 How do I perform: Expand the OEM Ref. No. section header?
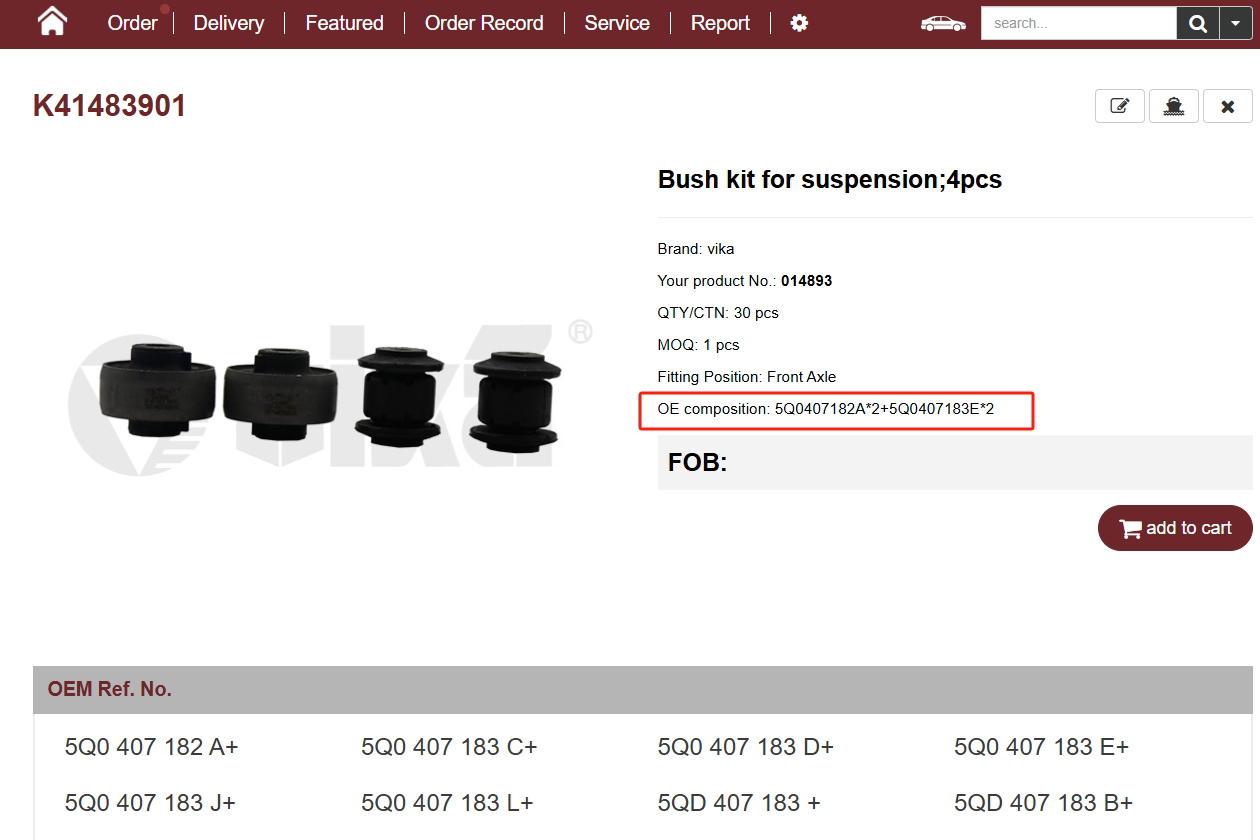[x=110, y=689]
